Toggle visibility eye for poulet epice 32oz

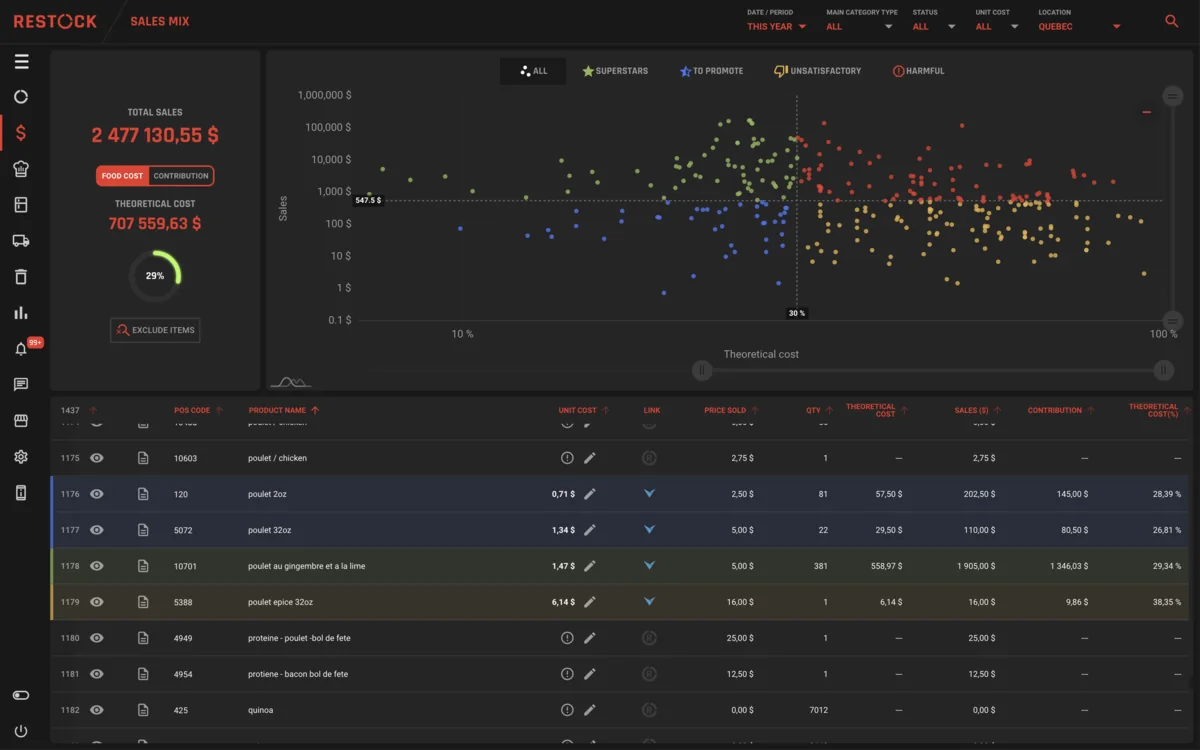[97, 602]
